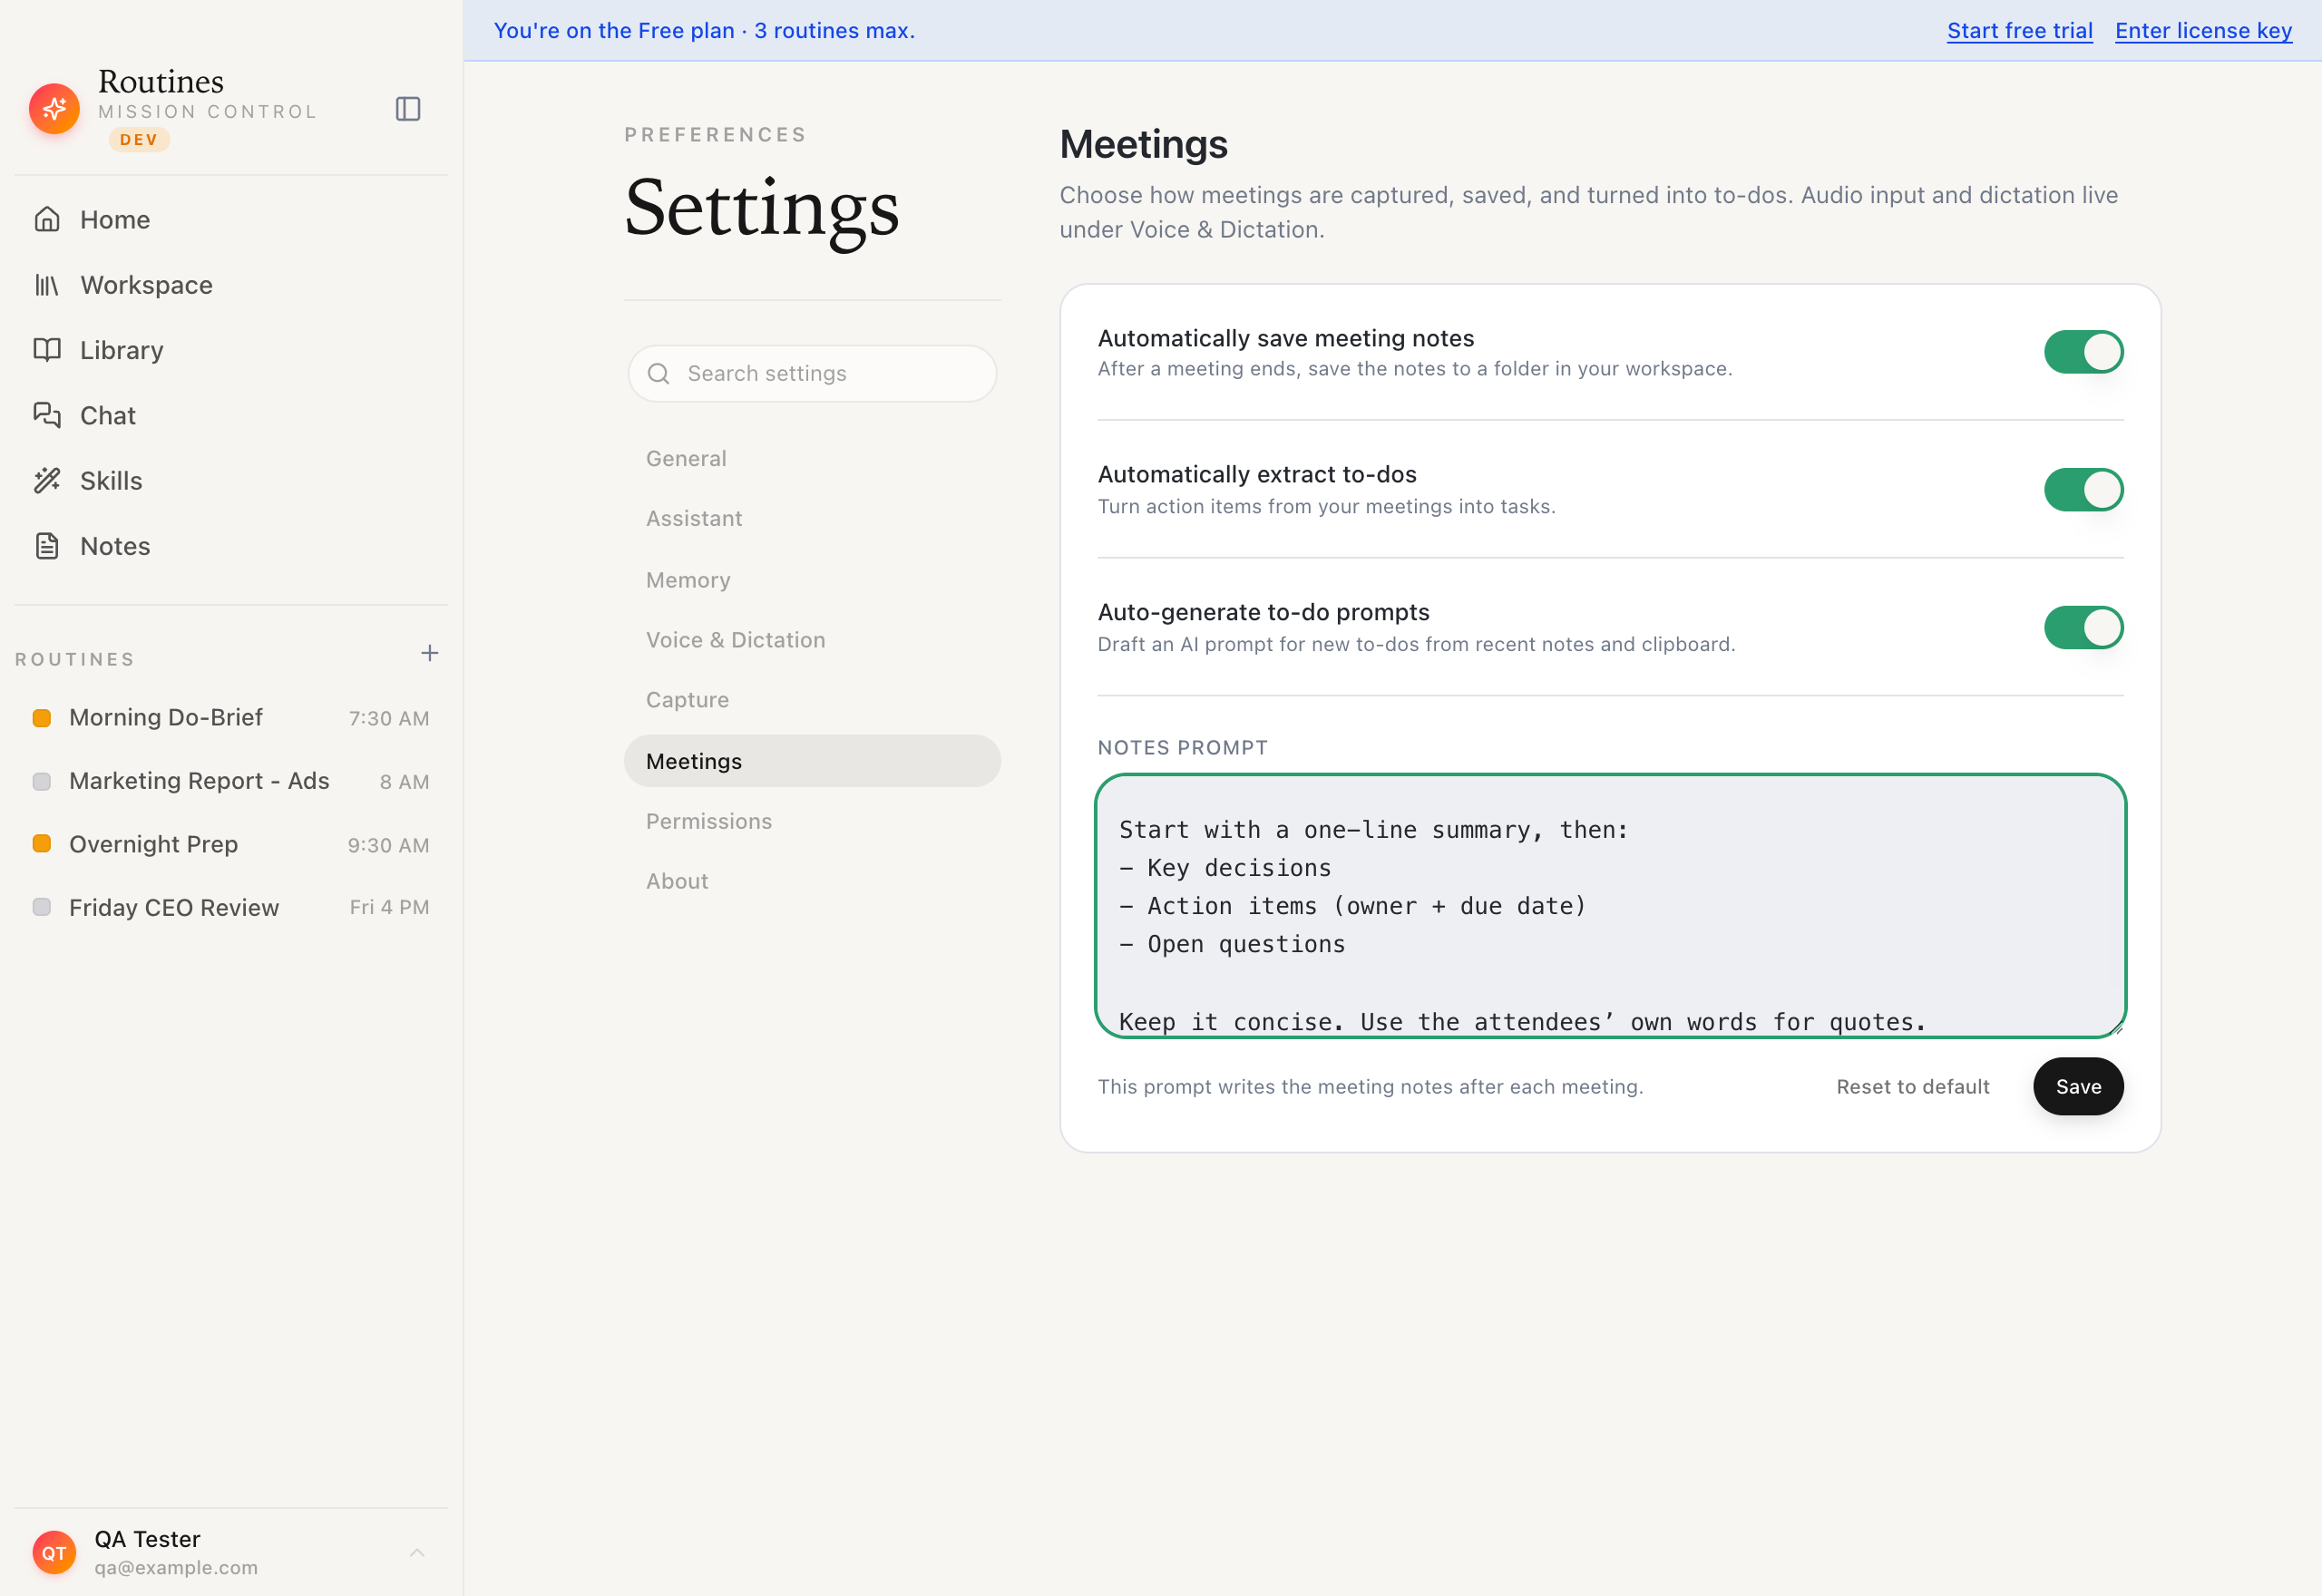Open Assistant settings section
The width and height of the screenshot is (2322, 1596).
pyautogui.click(x=812, y=519)
